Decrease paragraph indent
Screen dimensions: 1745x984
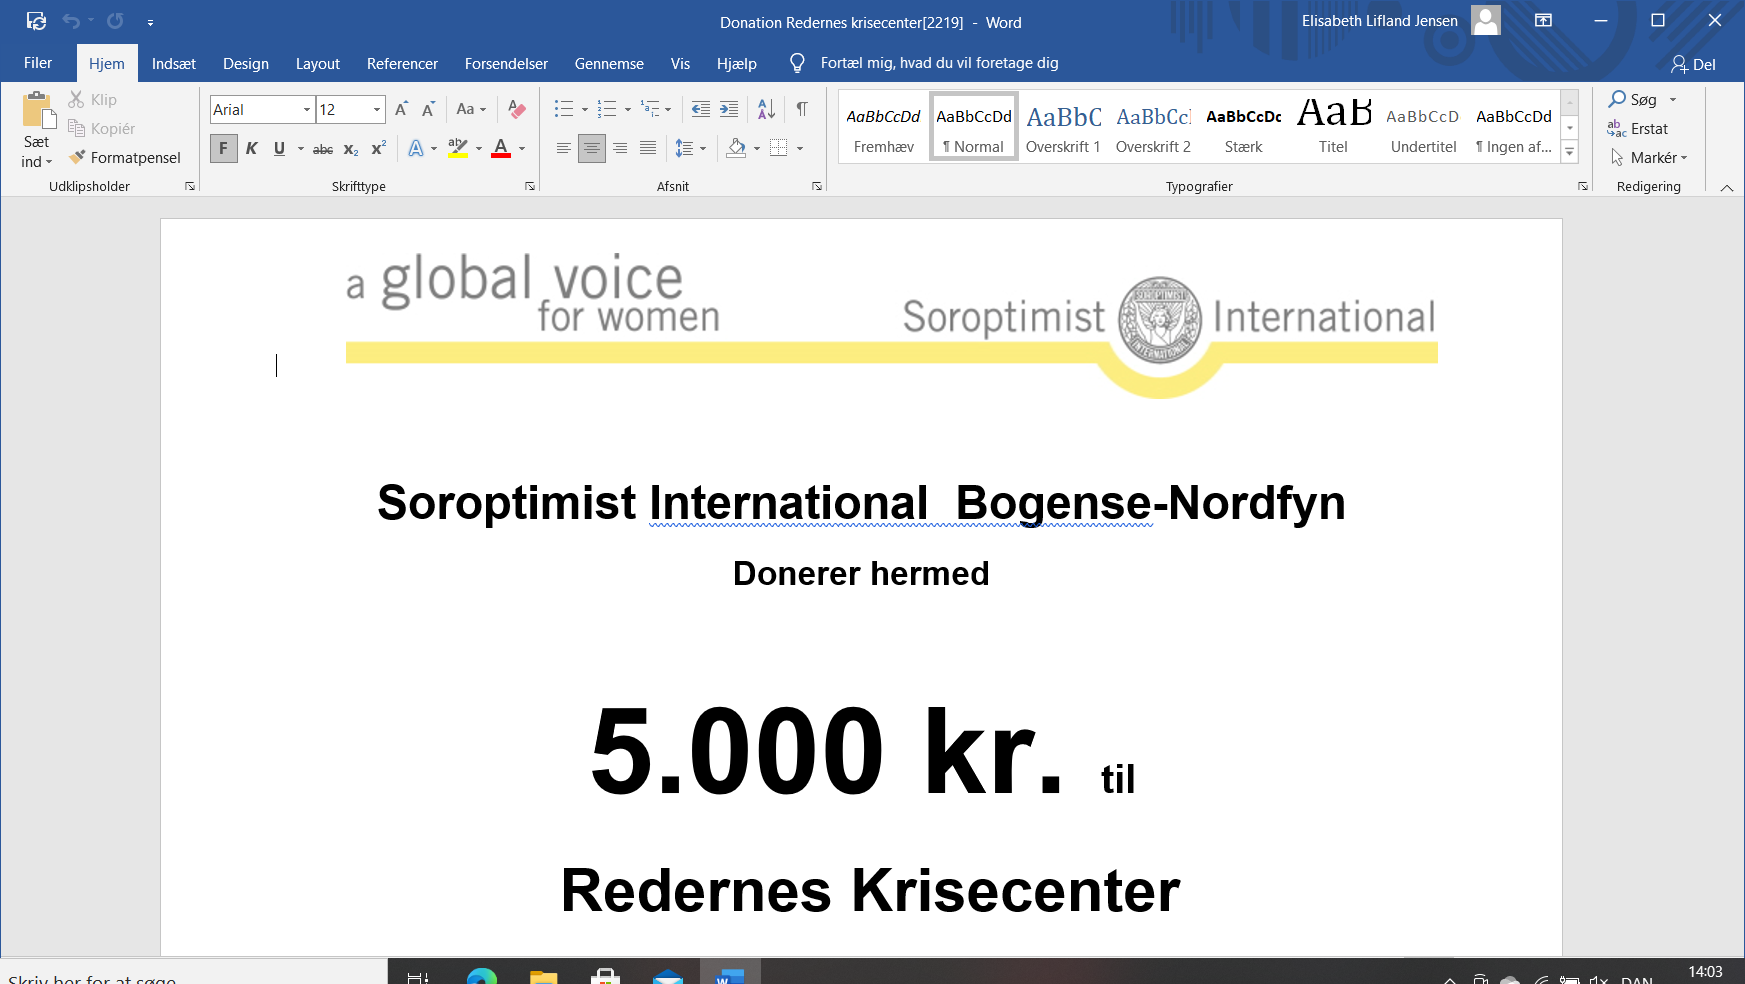[701, 109]
